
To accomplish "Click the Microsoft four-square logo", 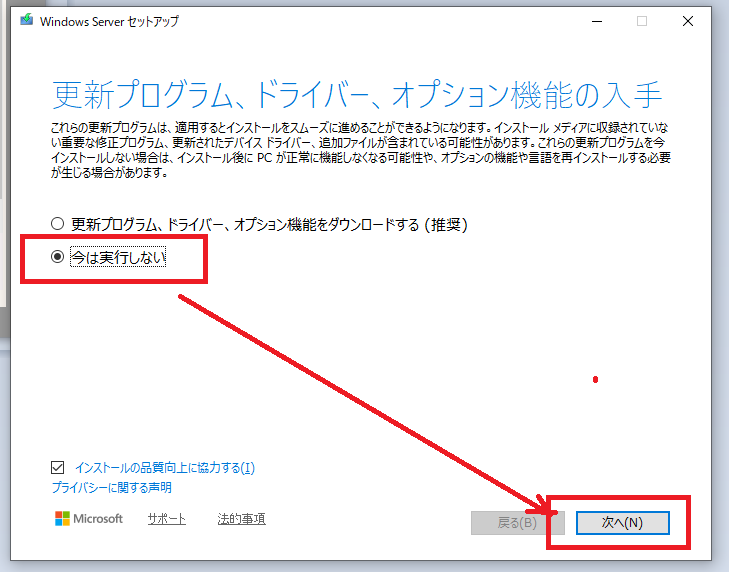I will tap(62, 519).
